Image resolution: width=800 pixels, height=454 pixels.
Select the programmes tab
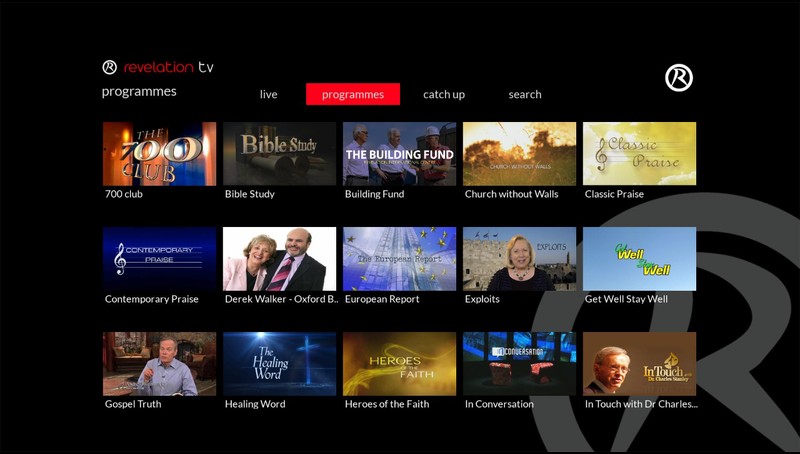click(x=353, y=95)
